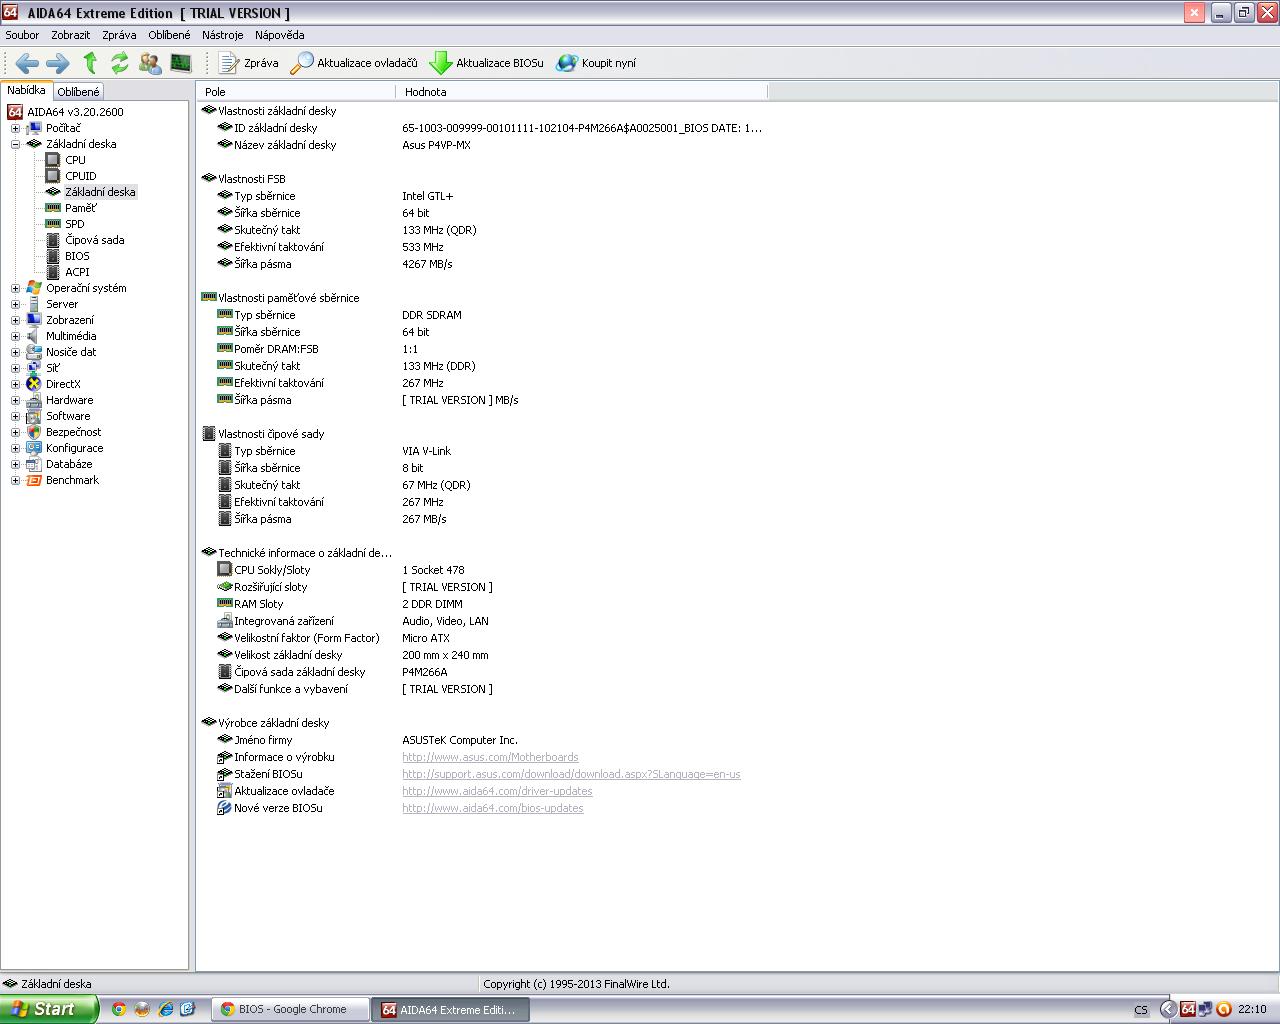1280x1024 pixels.
Task: Click AIDA64 Extreme Edition taskbar button
Action: click(x=452, y=1010)
